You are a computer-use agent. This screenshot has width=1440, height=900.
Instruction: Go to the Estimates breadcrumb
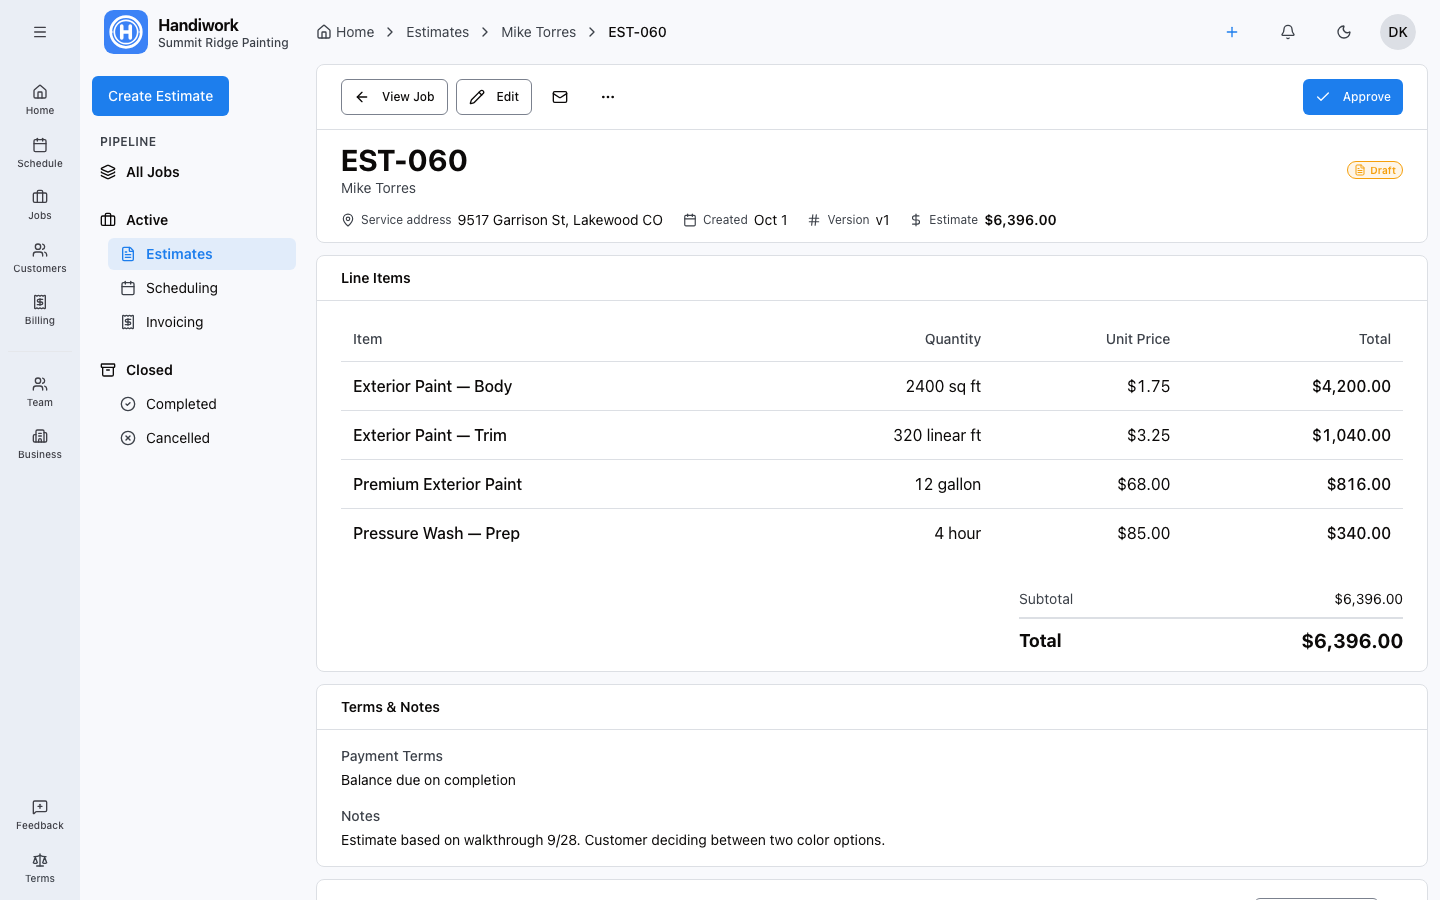pyautogui.click(x=437, y=32)
